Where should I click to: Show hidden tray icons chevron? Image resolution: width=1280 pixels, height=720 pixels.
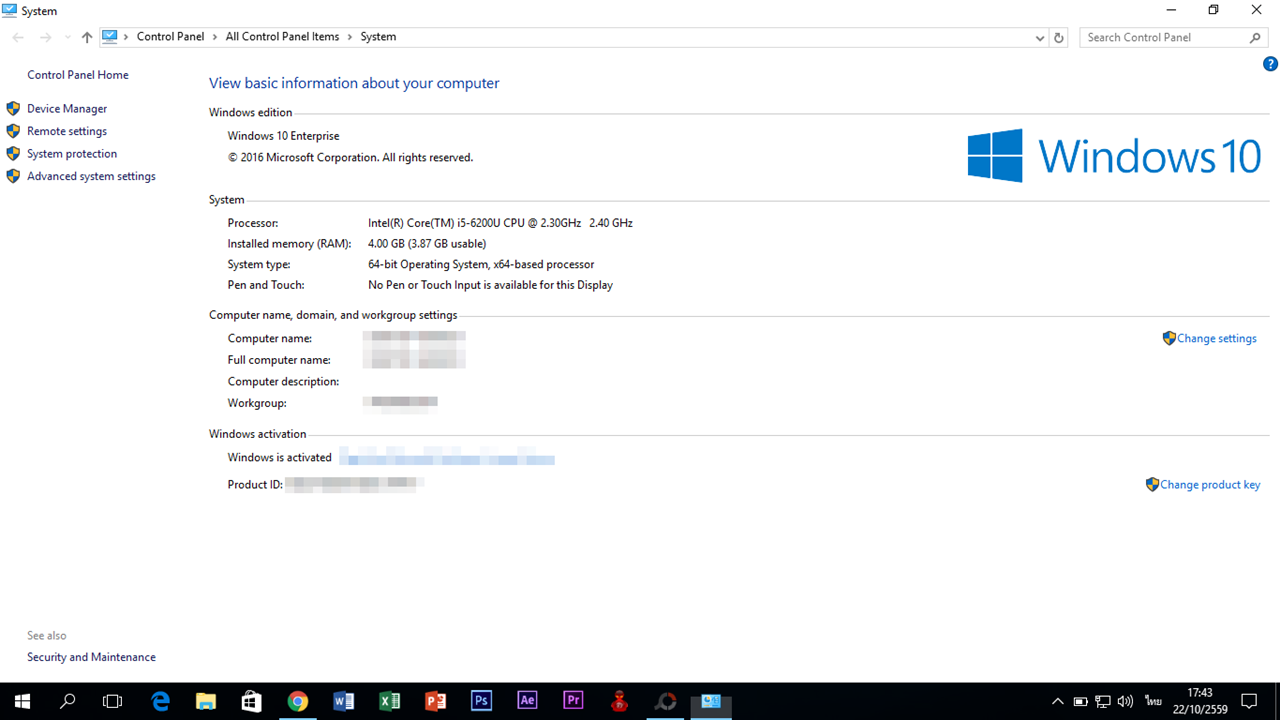pyautogui.click(x=1058, y=701)
